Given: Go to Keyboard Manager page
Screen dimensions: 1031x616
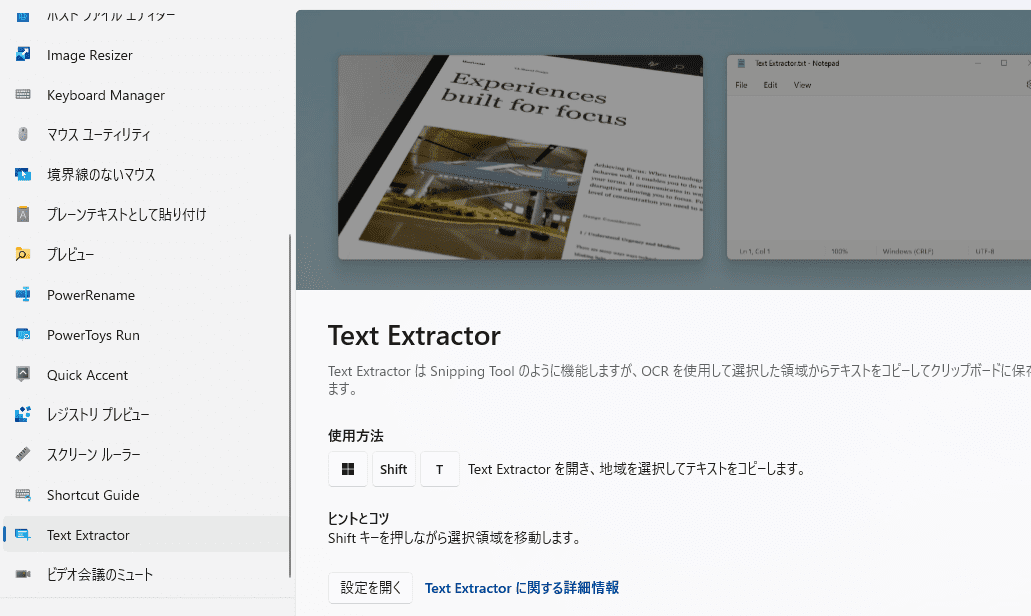Looking at the screenshot, I should click(x=146, y=95).
